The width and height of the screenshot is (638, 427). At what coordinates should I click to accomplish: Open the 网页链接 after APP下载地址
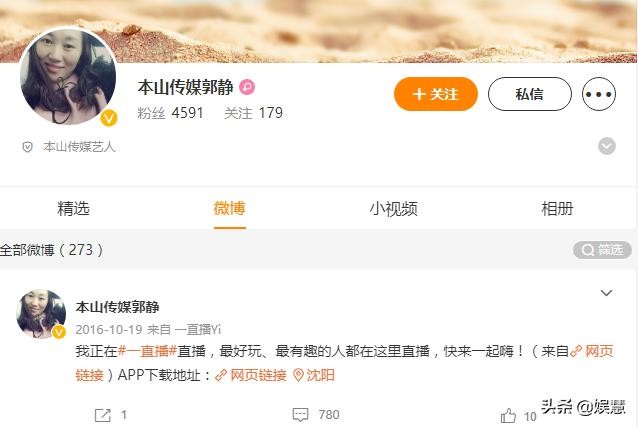tap(251, 375)
